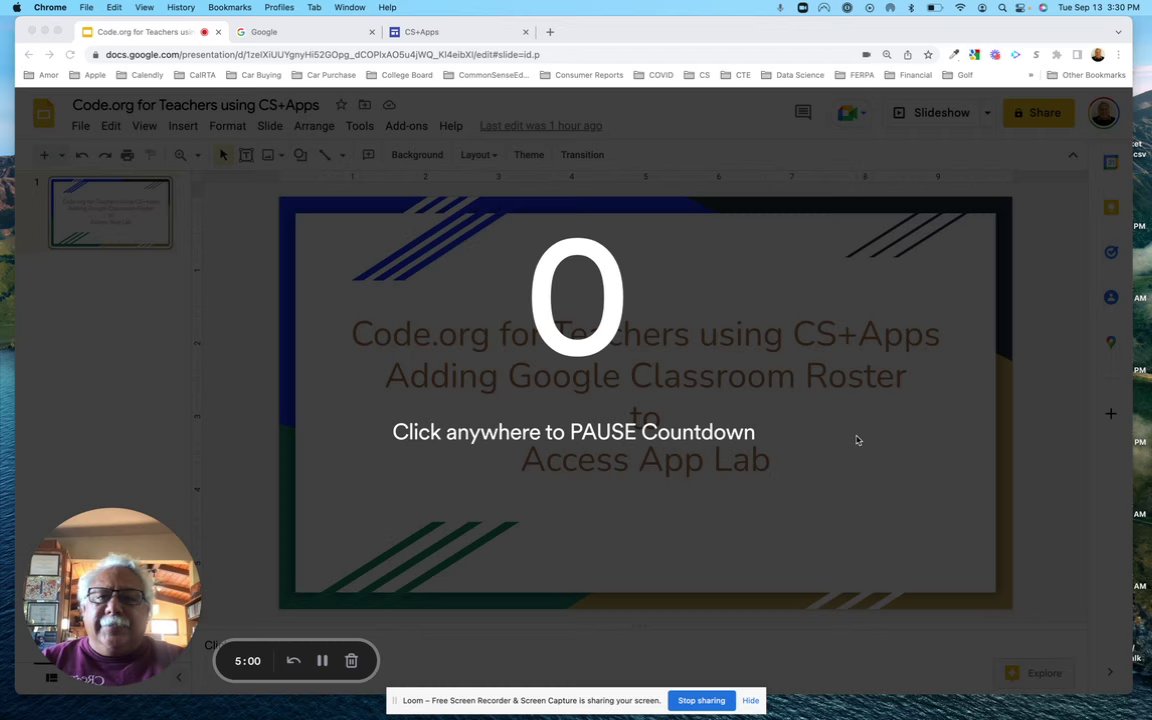The image size is (1152, 720).
Task: Open the Other Bookmarks folder
Action: (x=1086, y=75)
